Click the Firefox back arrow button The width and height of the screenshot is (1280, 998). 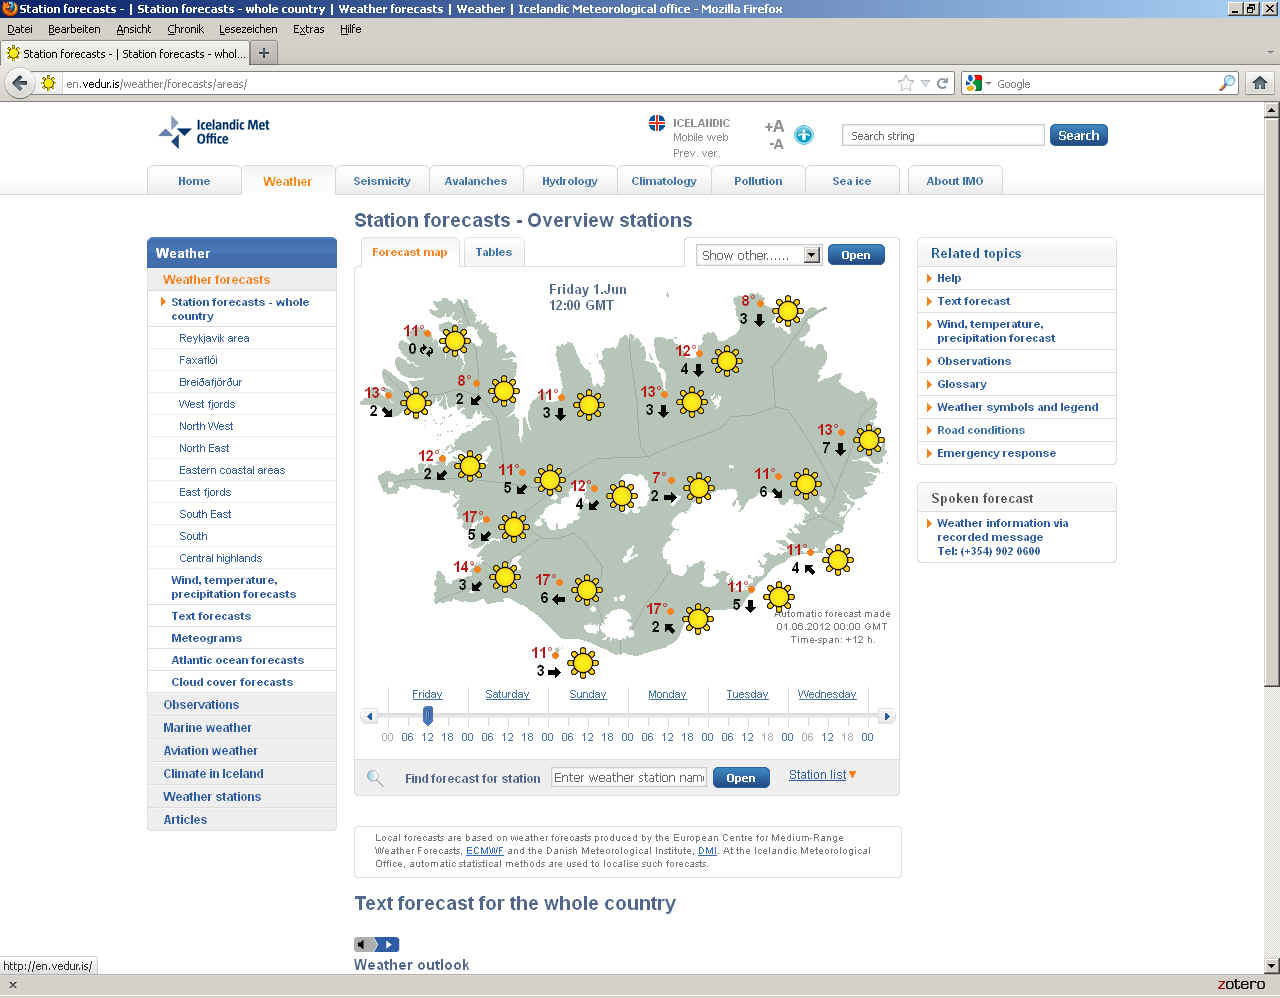click(19, 83)
